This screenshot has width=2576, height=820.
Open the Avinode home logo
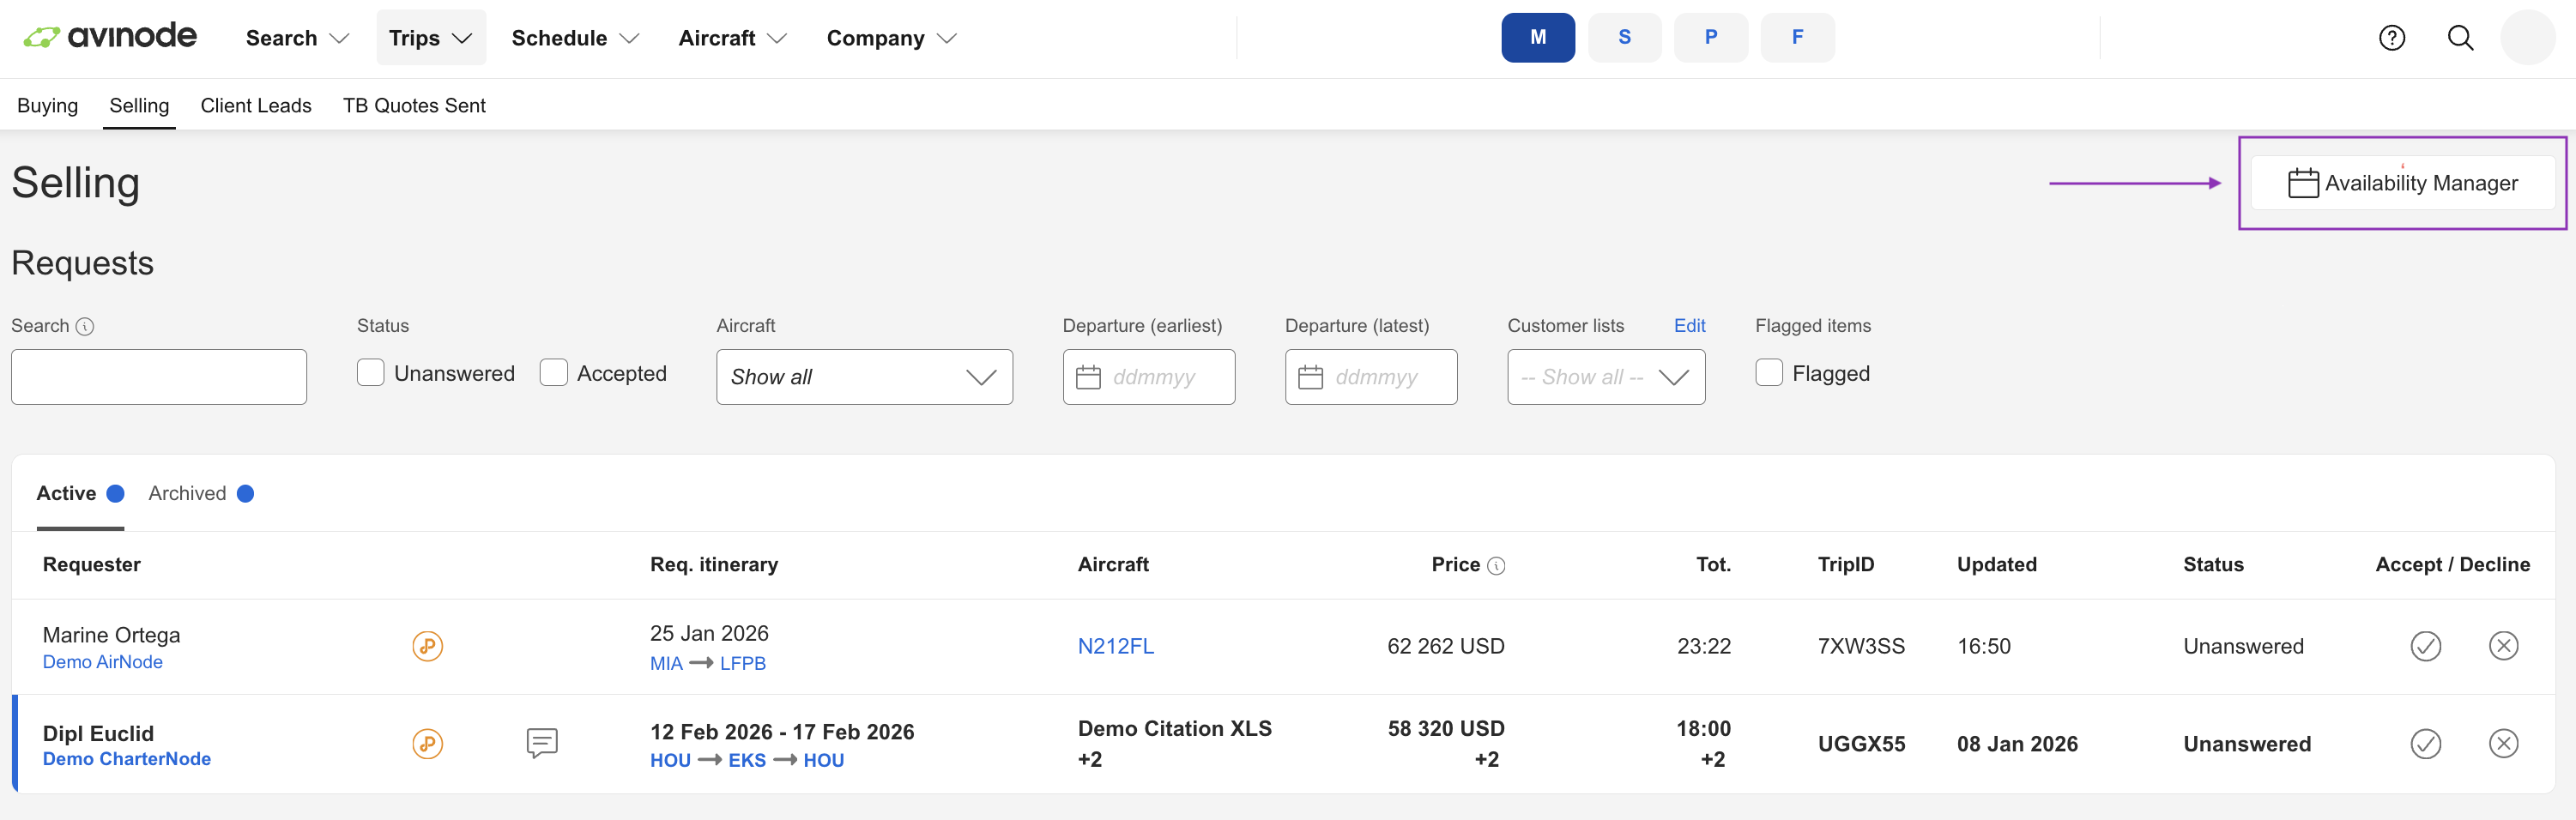point(110,35)
